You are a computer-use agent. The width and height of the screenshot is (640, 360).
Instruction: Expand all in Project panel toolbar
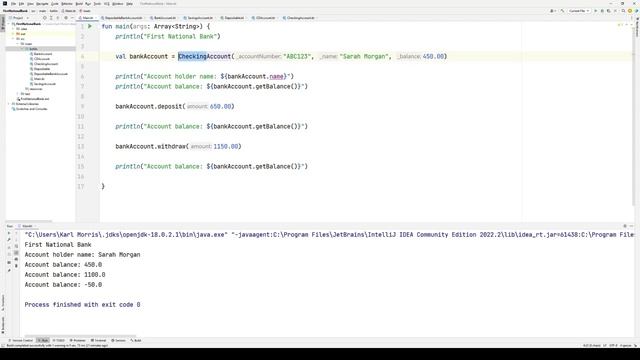click(x=51, y=18)
